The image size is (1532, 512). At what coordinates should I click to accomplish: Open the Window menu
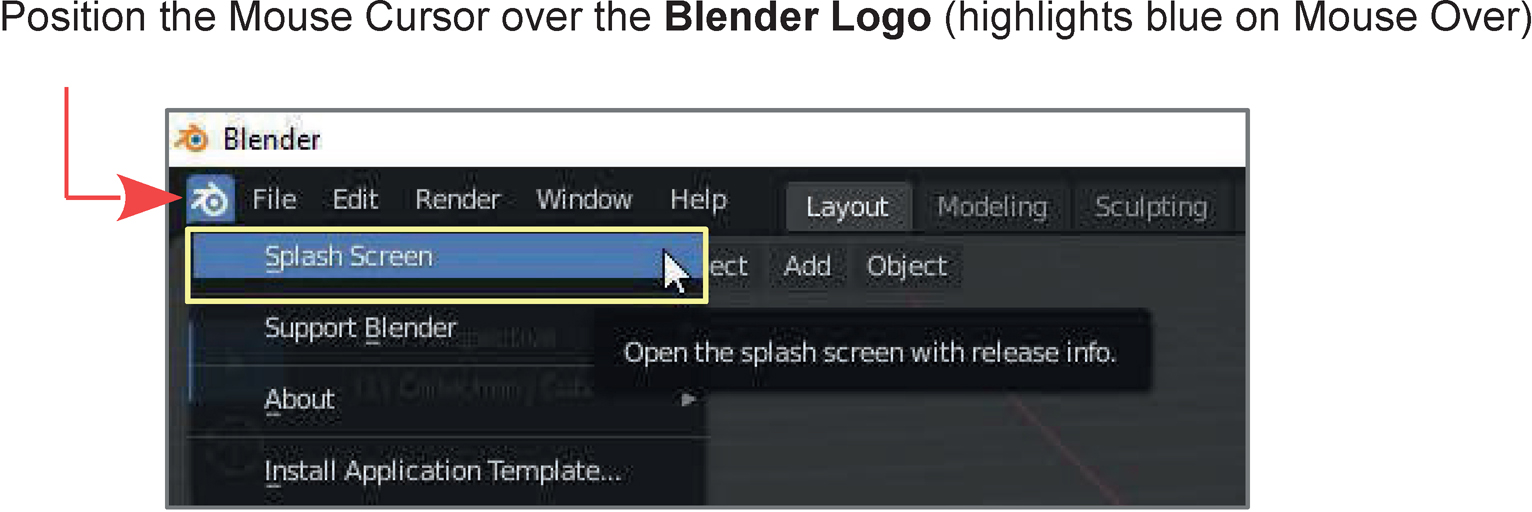click(x=584, y=200)
